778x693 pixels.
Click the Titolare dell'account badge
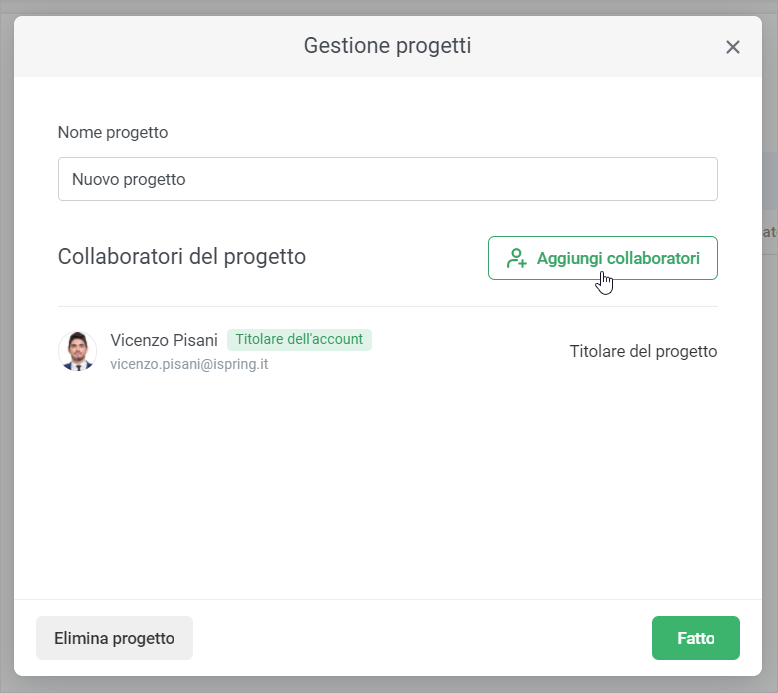click(x=299, y=340)
